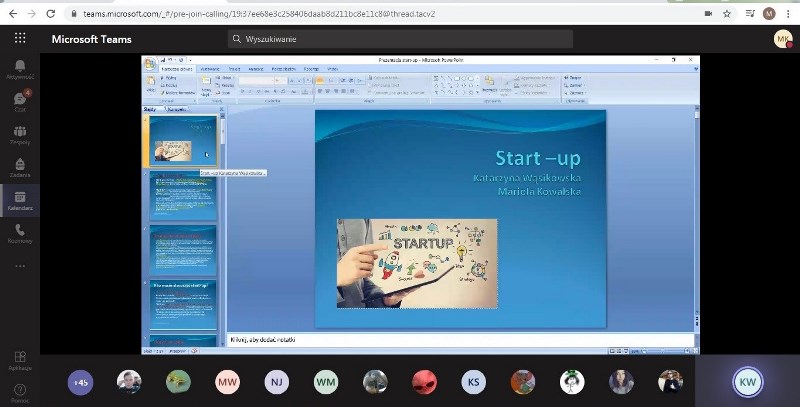Open the app launcher waffle grid

20,38
